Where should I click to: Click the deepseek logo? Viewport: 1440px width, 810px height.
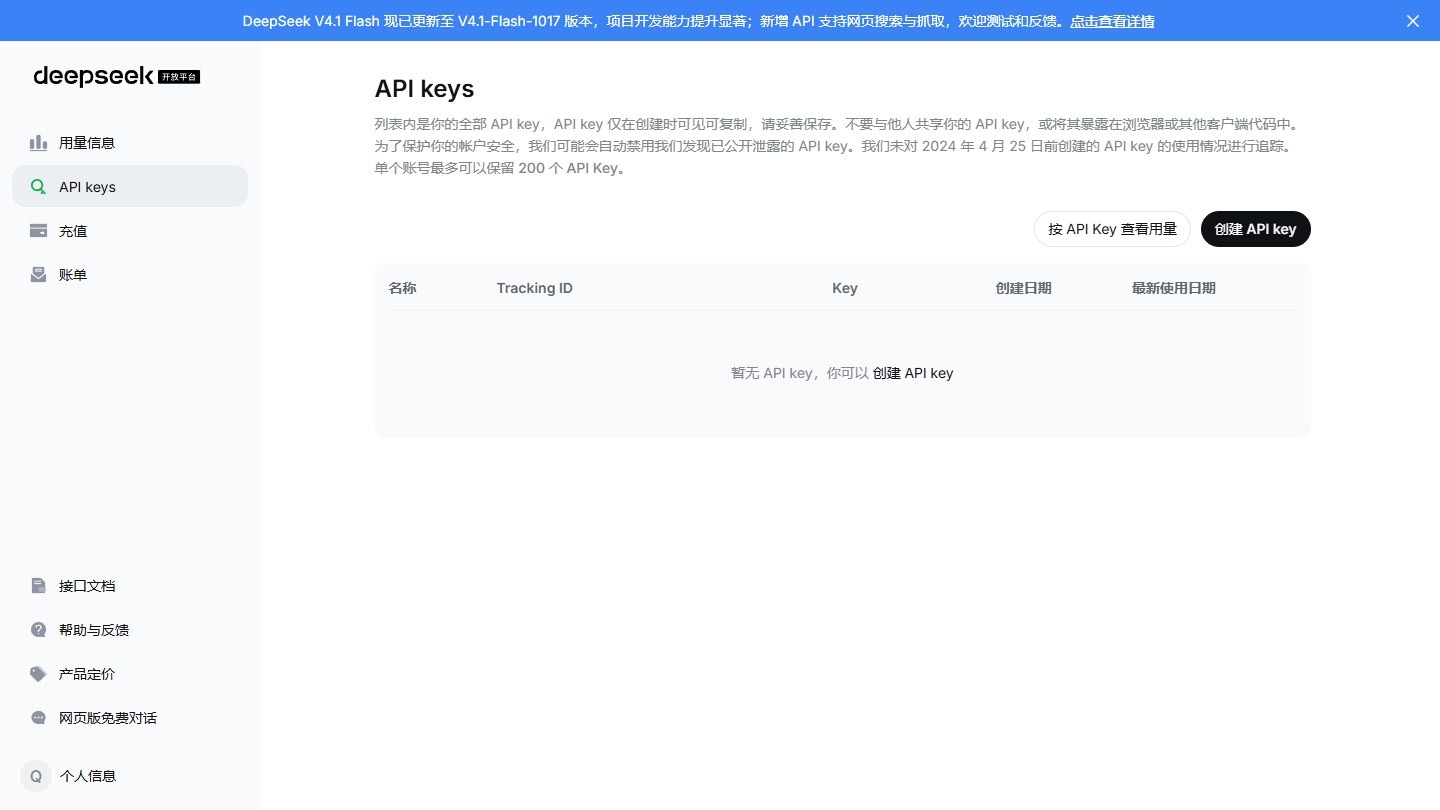[x=94, y=76]
